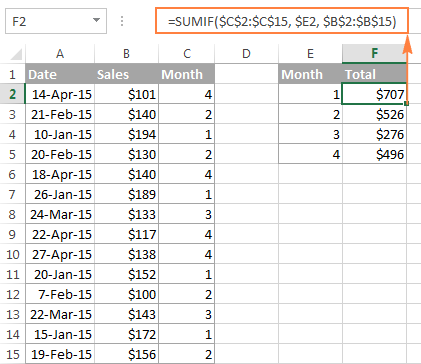Select empty cell D2
This screenshot has width=421, height=364.
[x=246, y=94]
